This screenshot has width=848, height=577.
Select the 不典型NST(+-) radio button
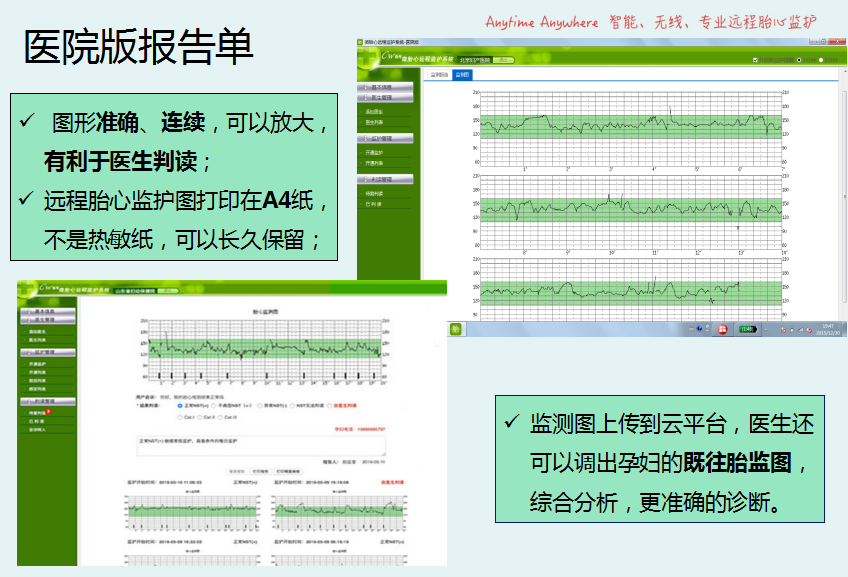(214, 406)
